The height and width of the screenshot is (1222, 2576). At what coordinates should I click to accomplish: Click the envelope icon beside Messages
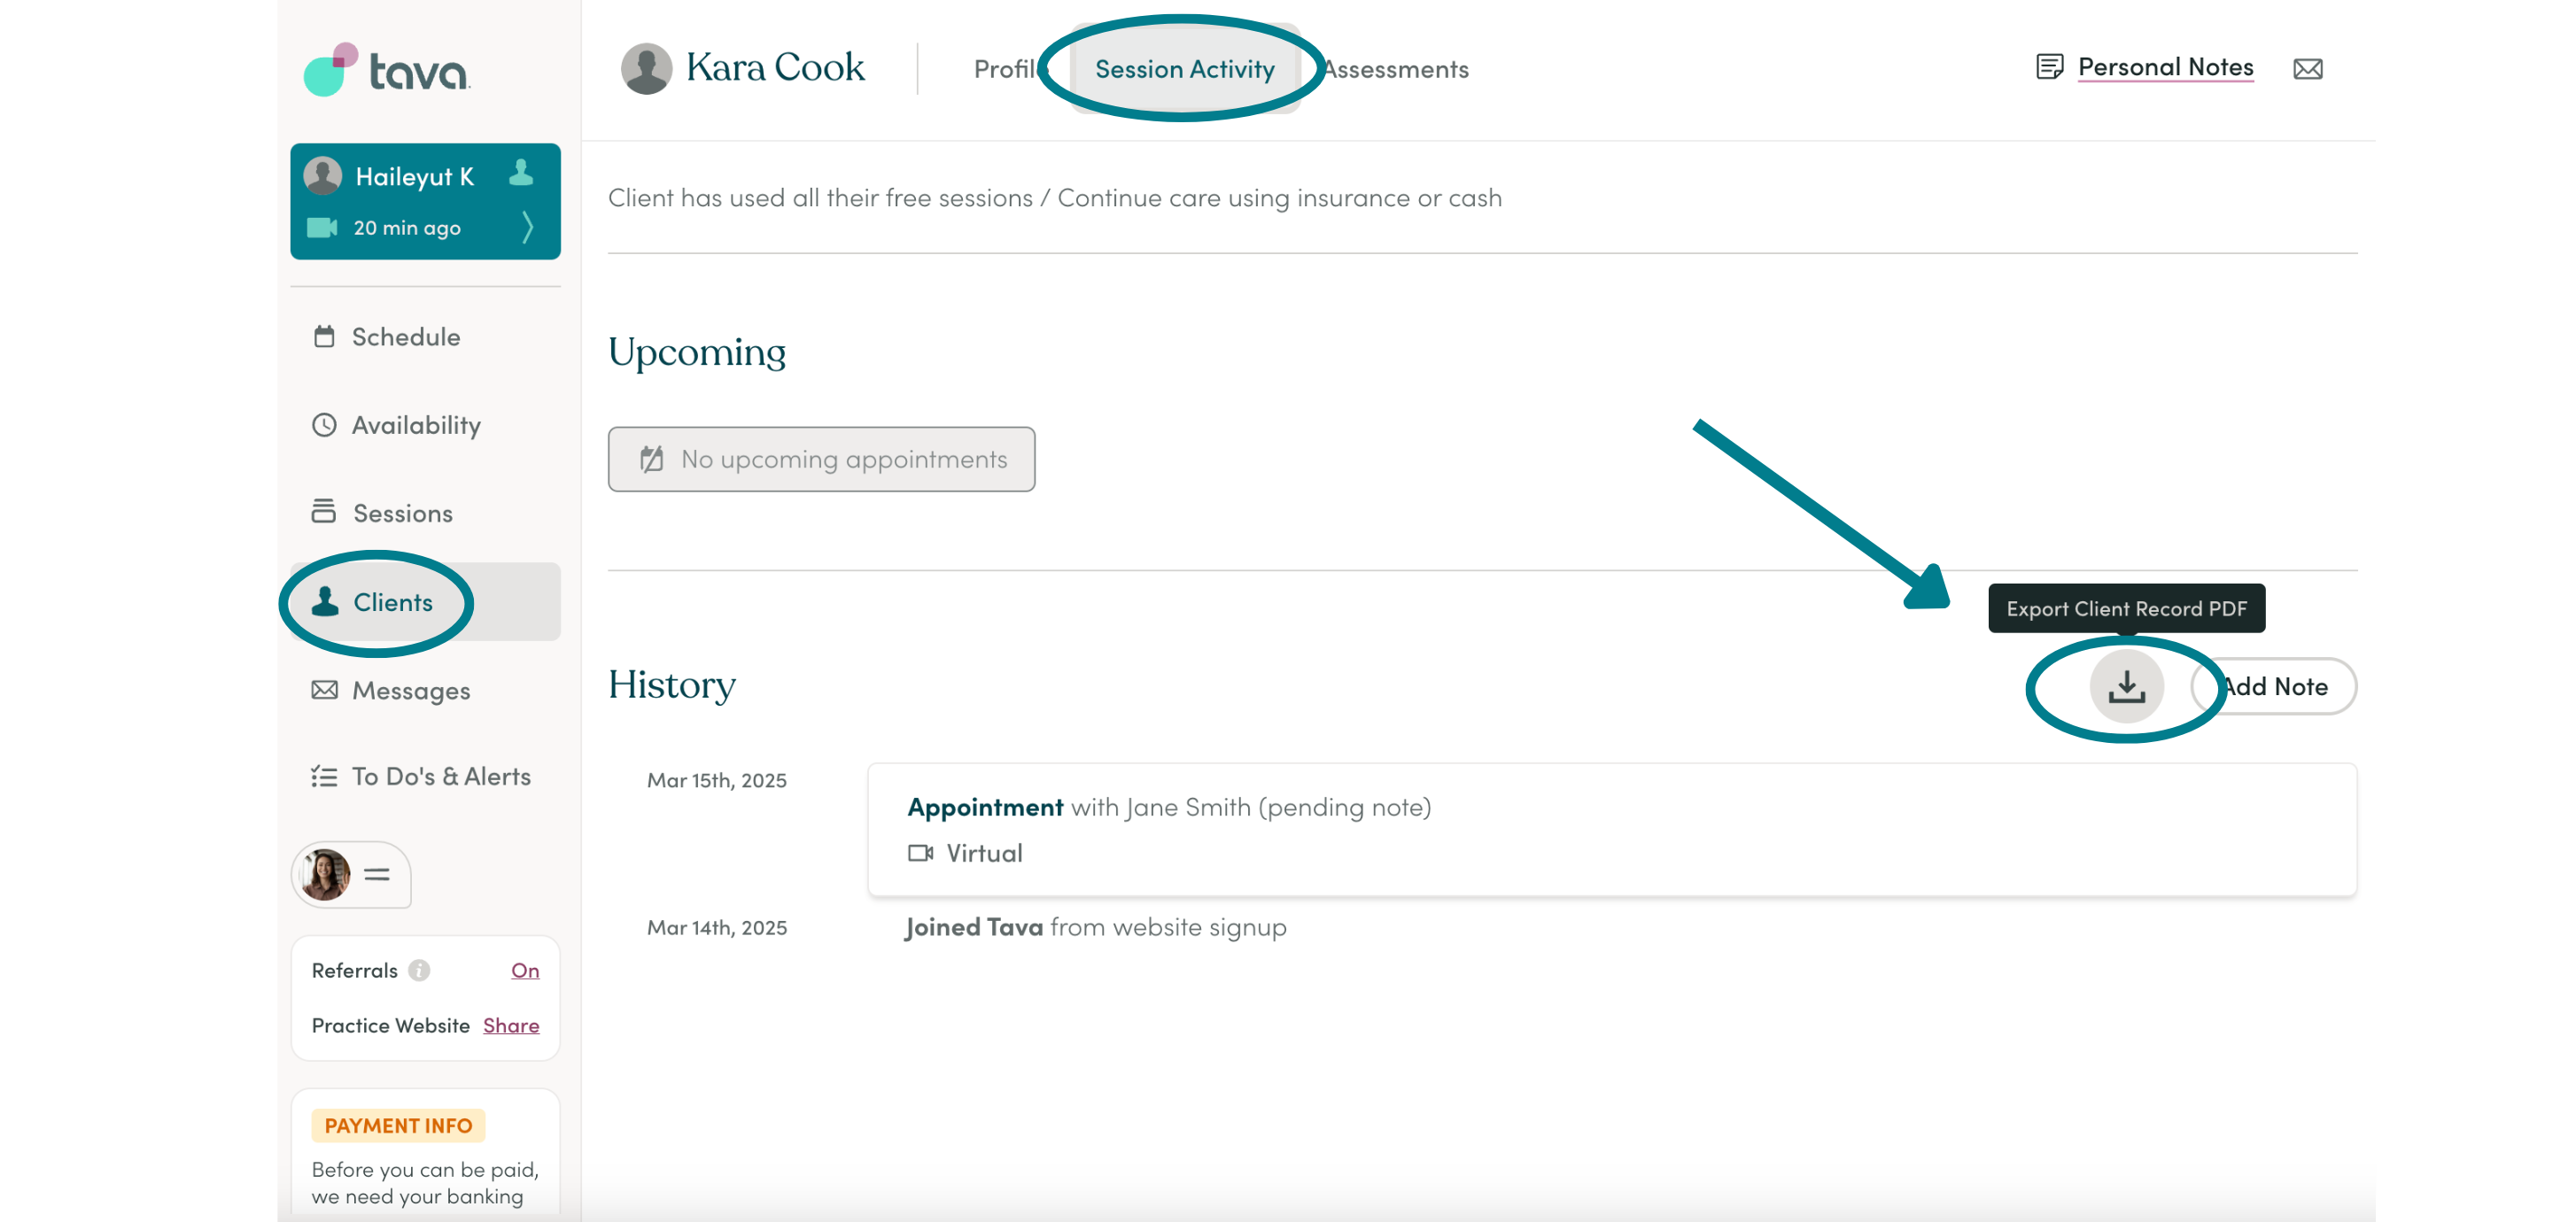(324, 690)
